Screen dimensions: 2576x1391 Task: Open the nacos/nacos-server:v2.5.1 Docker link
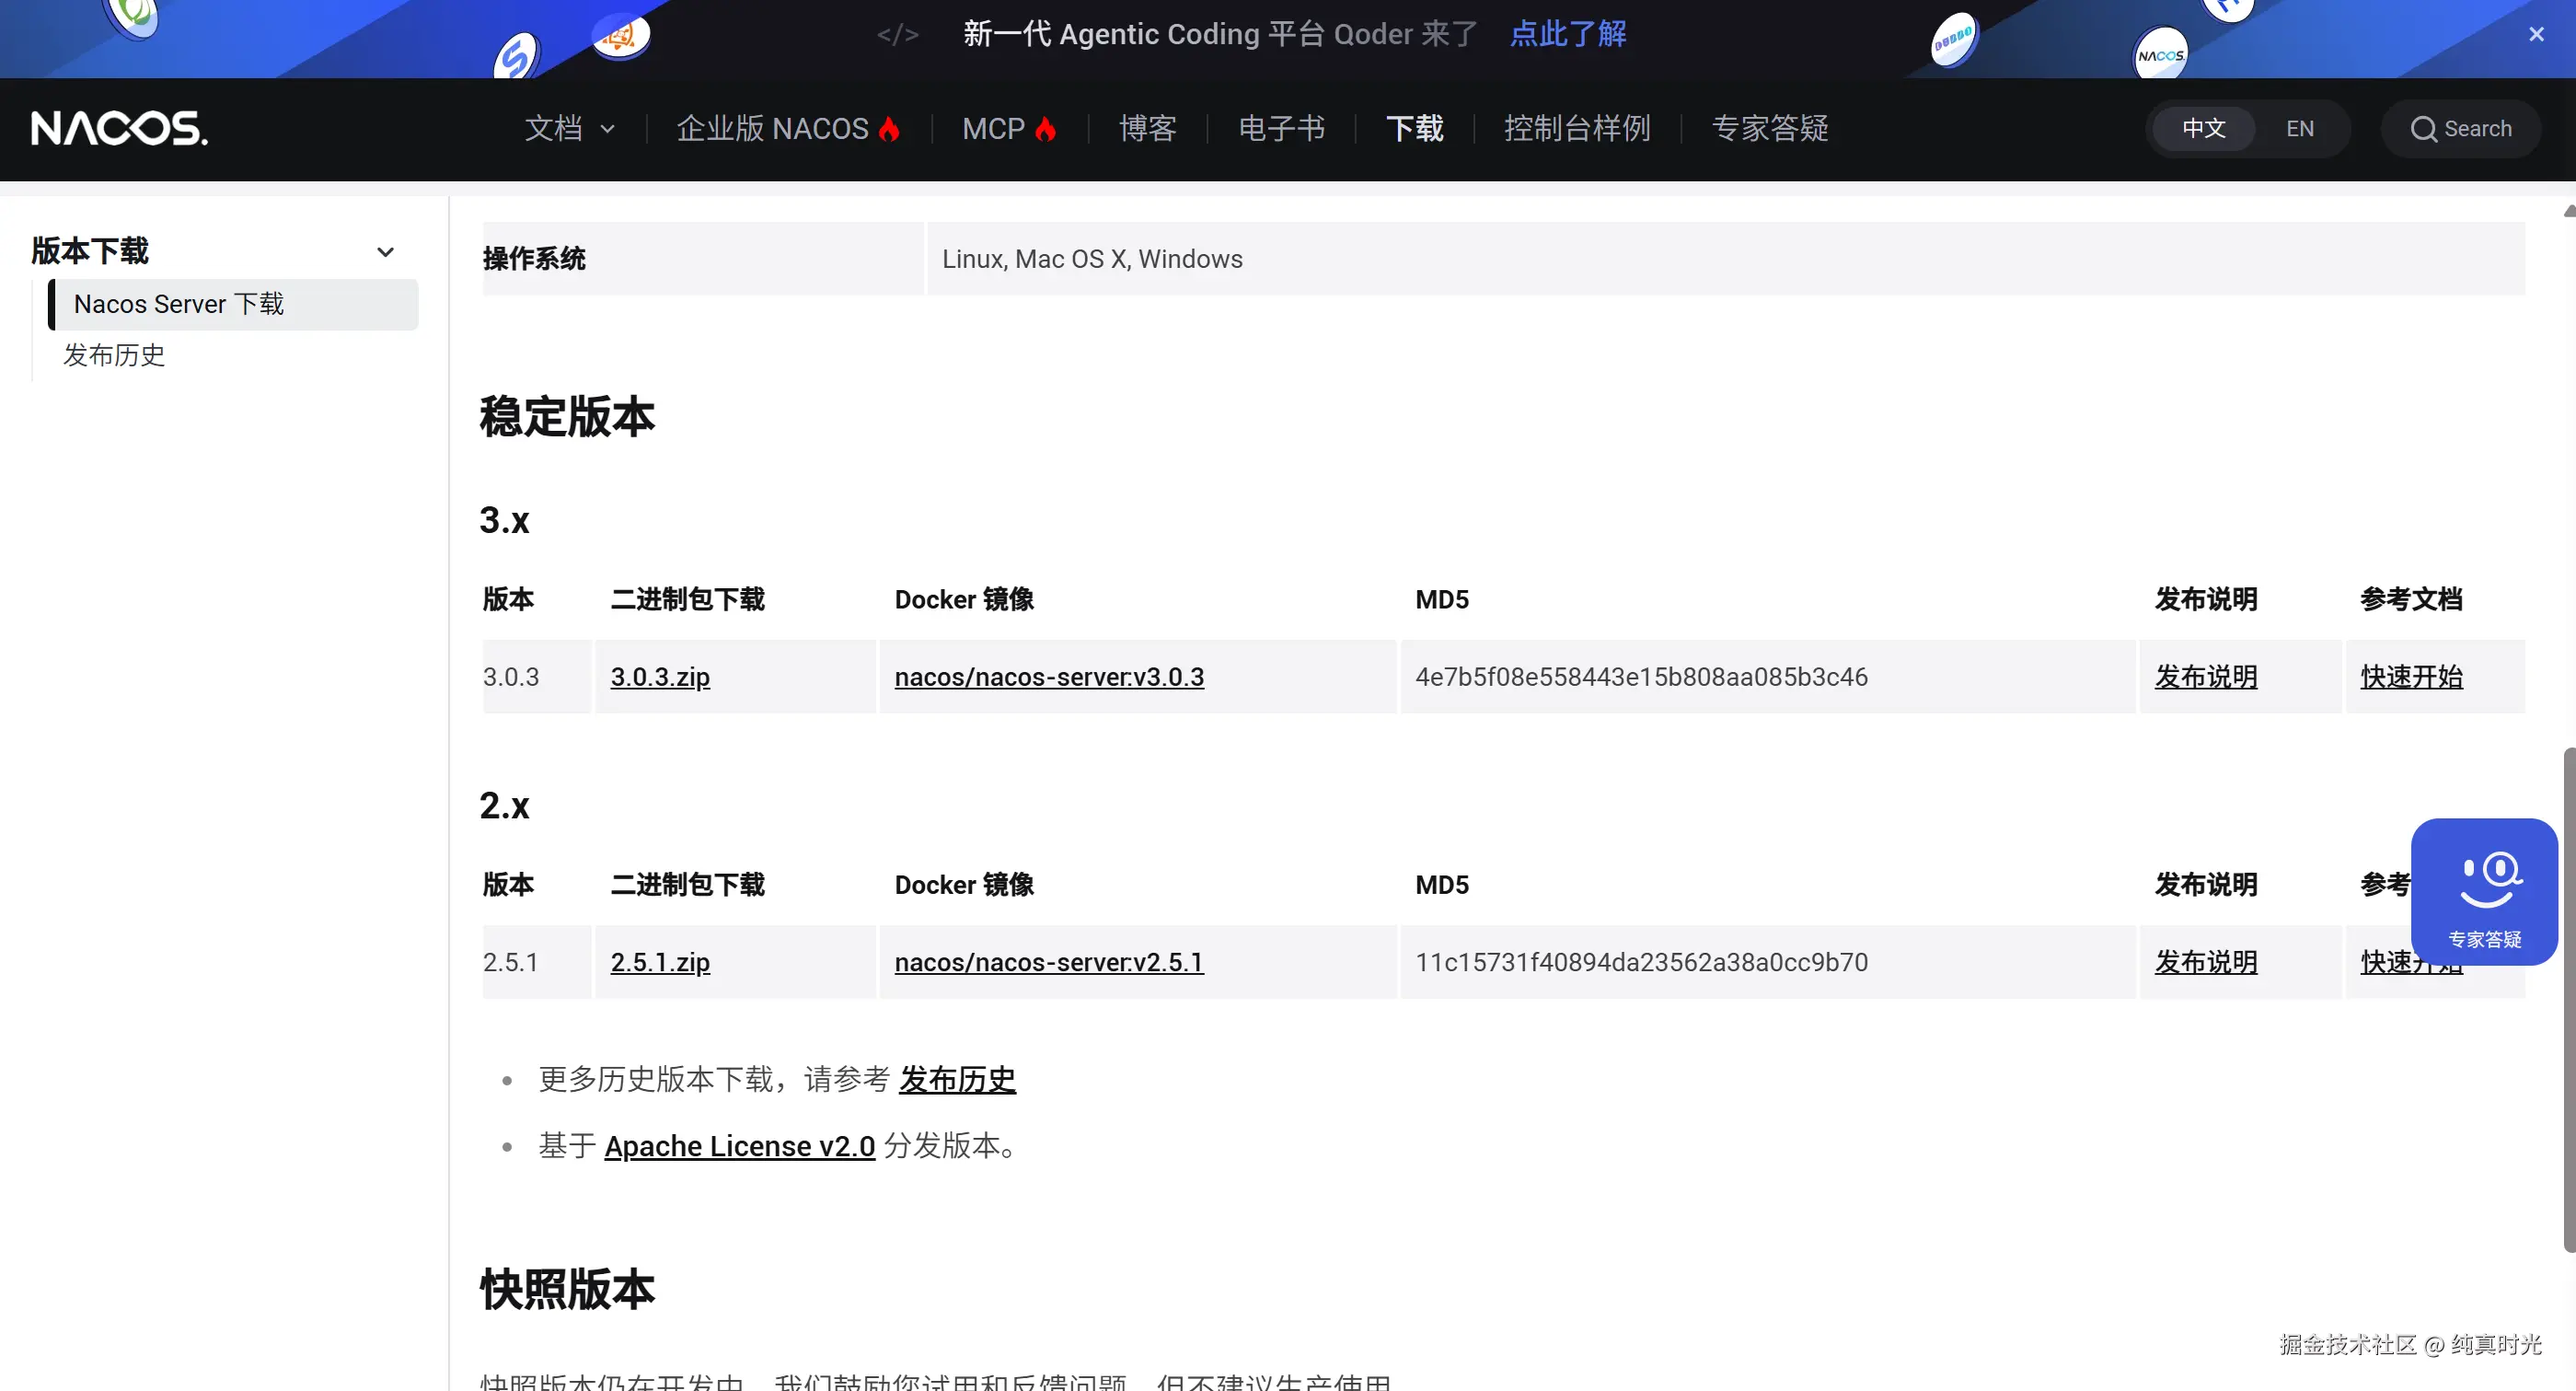pos(1049,962)
